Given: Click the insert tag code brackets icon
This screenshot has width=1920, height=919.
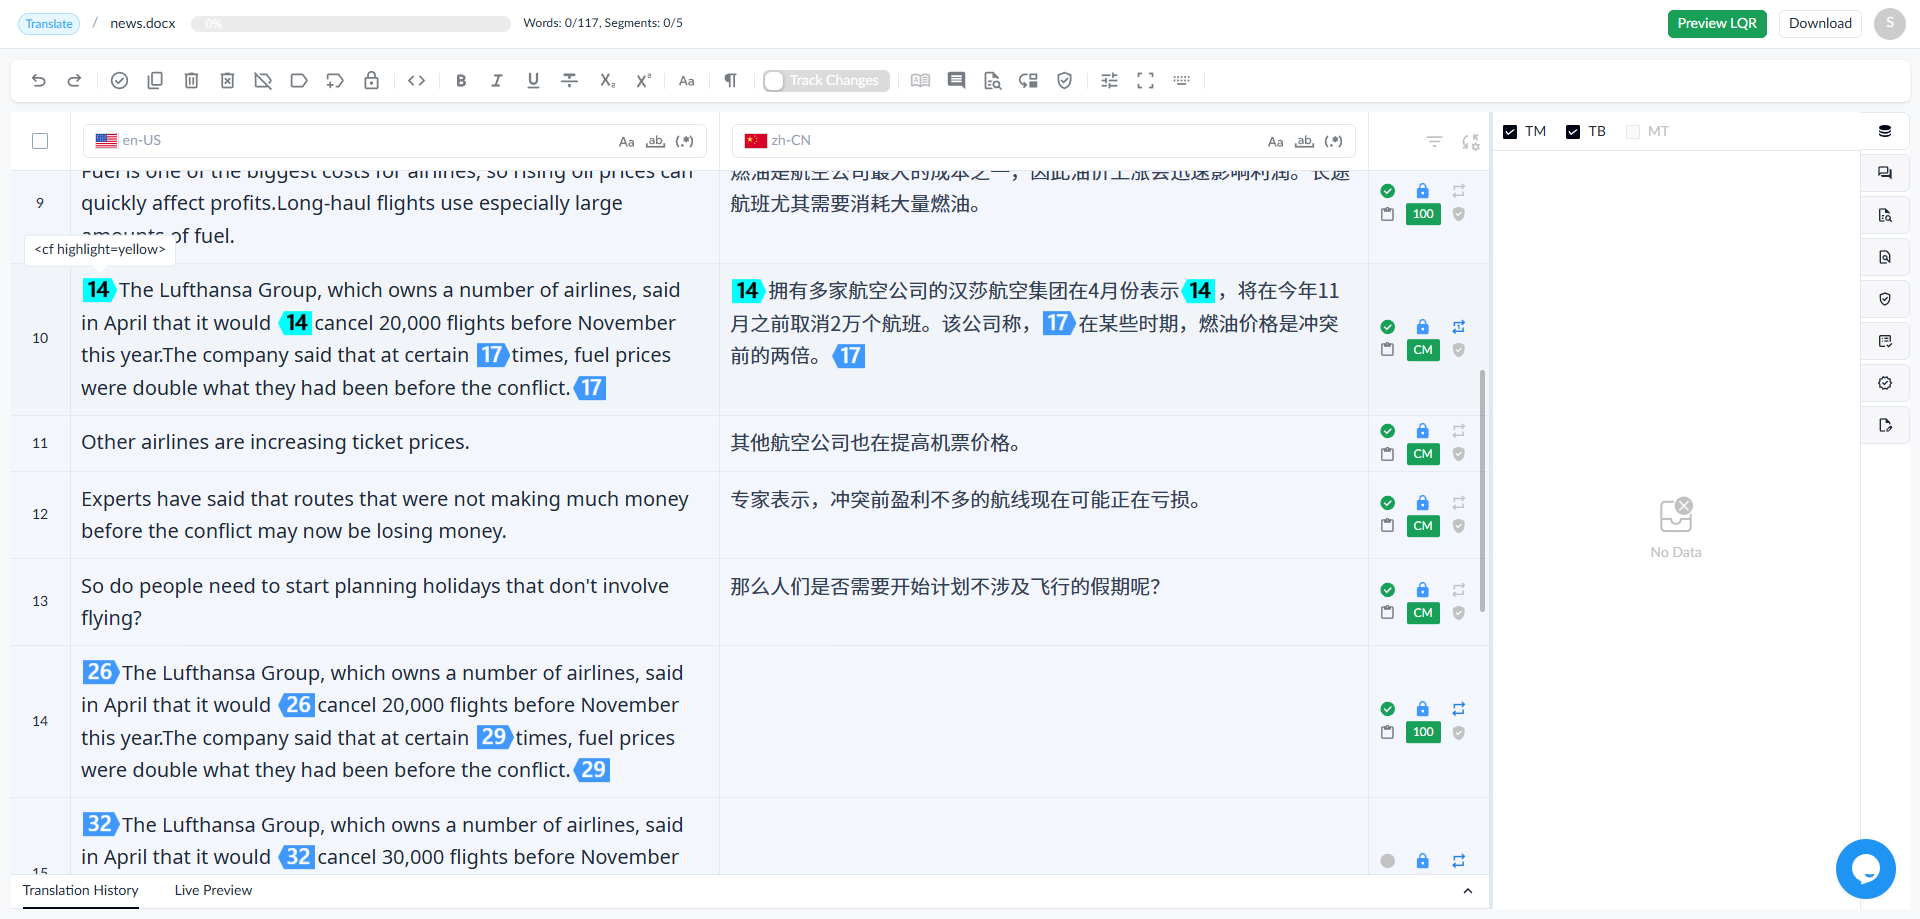Looking at the screenshot, I should coord(417,81).
